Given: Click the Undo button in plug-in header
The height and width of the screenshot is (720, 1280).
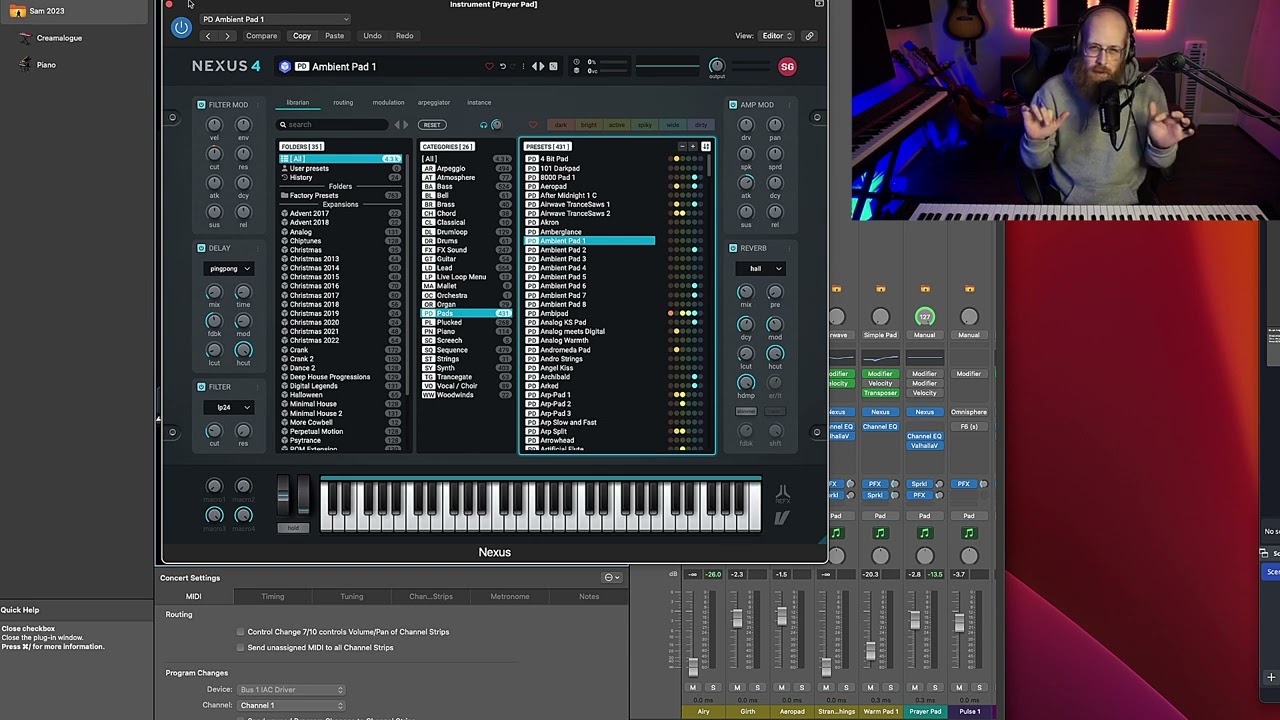Looking at the screenshot, I should pyautogui.click(x=372, y=36).
